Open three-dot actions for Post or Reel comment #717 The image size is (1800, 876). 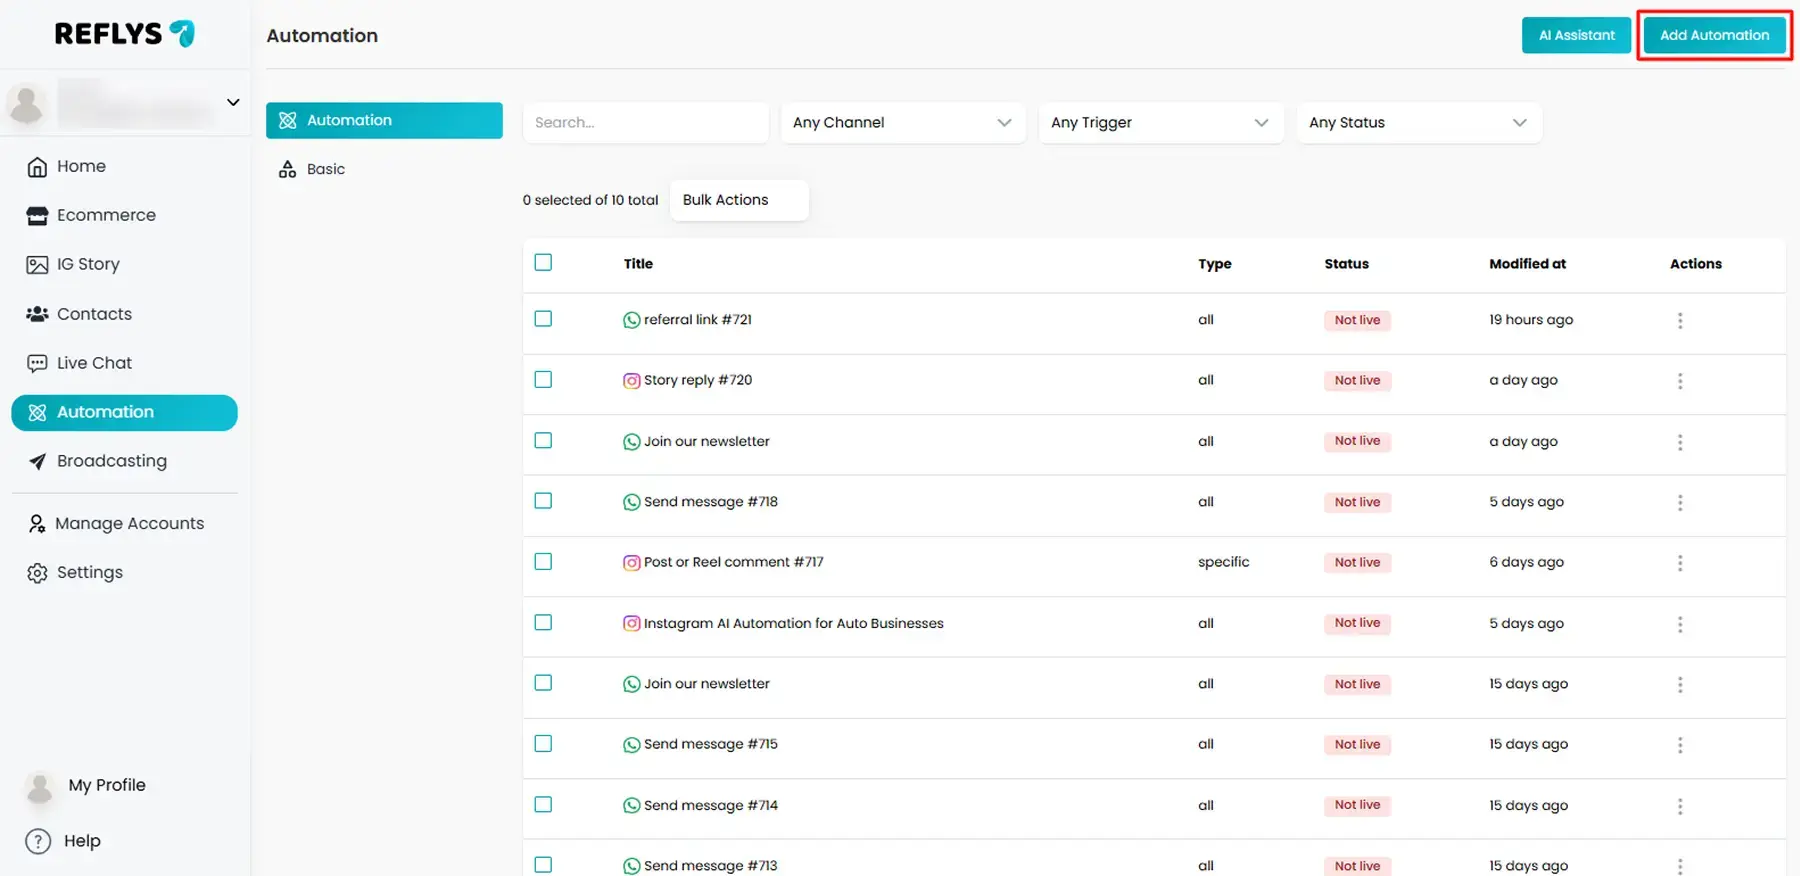(1679, 563)
